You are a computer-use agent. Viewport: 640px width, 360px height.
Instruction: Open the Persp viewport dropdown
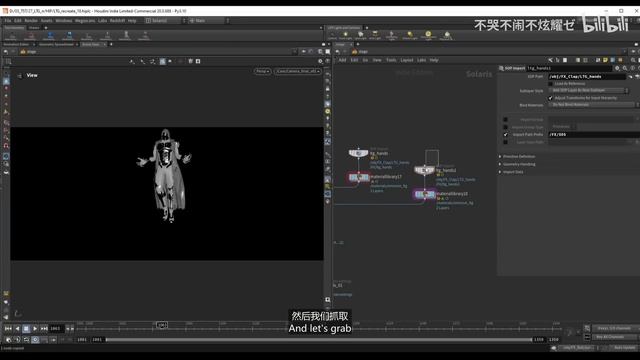pyautogui.click(x=262, y=71)
